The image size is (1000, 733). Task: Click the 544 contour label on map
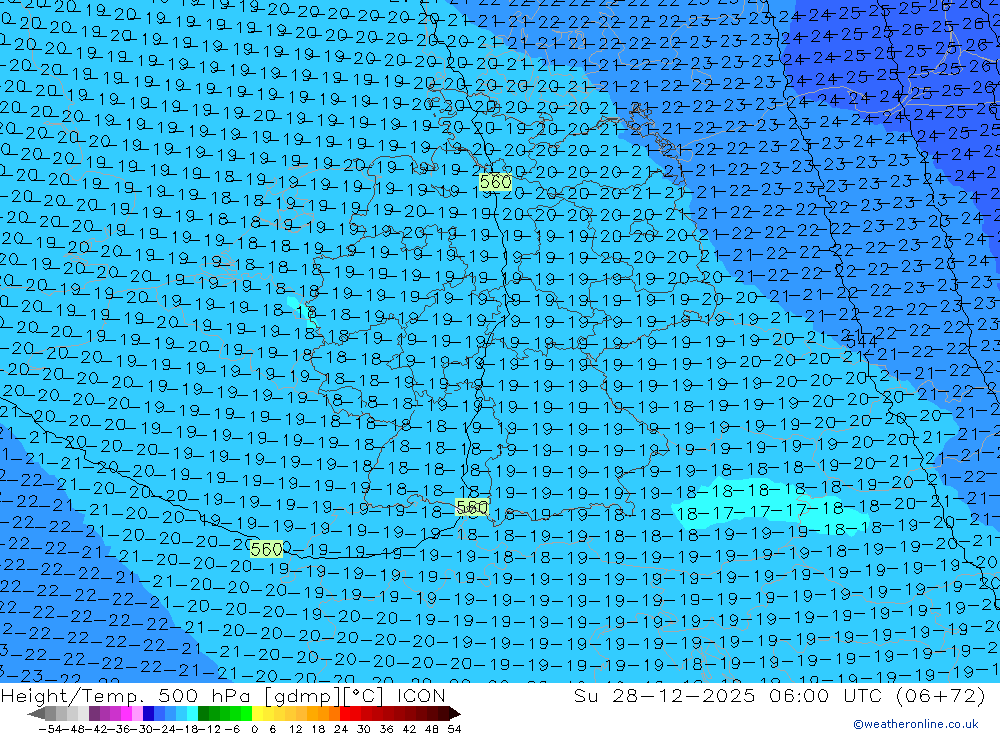(x=862, y=341)
